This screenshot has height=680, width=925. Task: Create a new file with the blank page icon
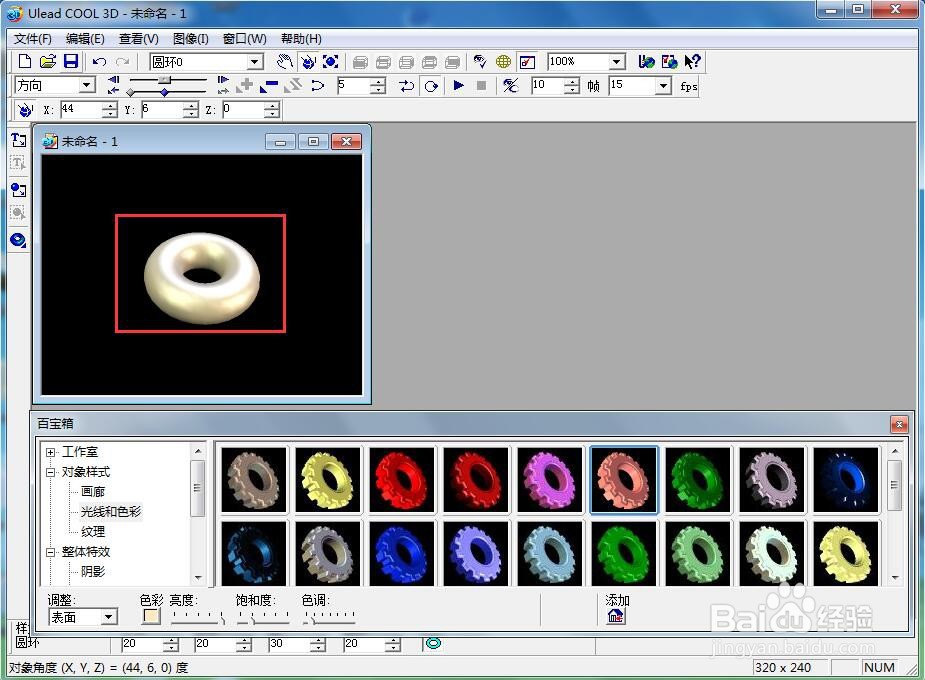click(25, 61)
